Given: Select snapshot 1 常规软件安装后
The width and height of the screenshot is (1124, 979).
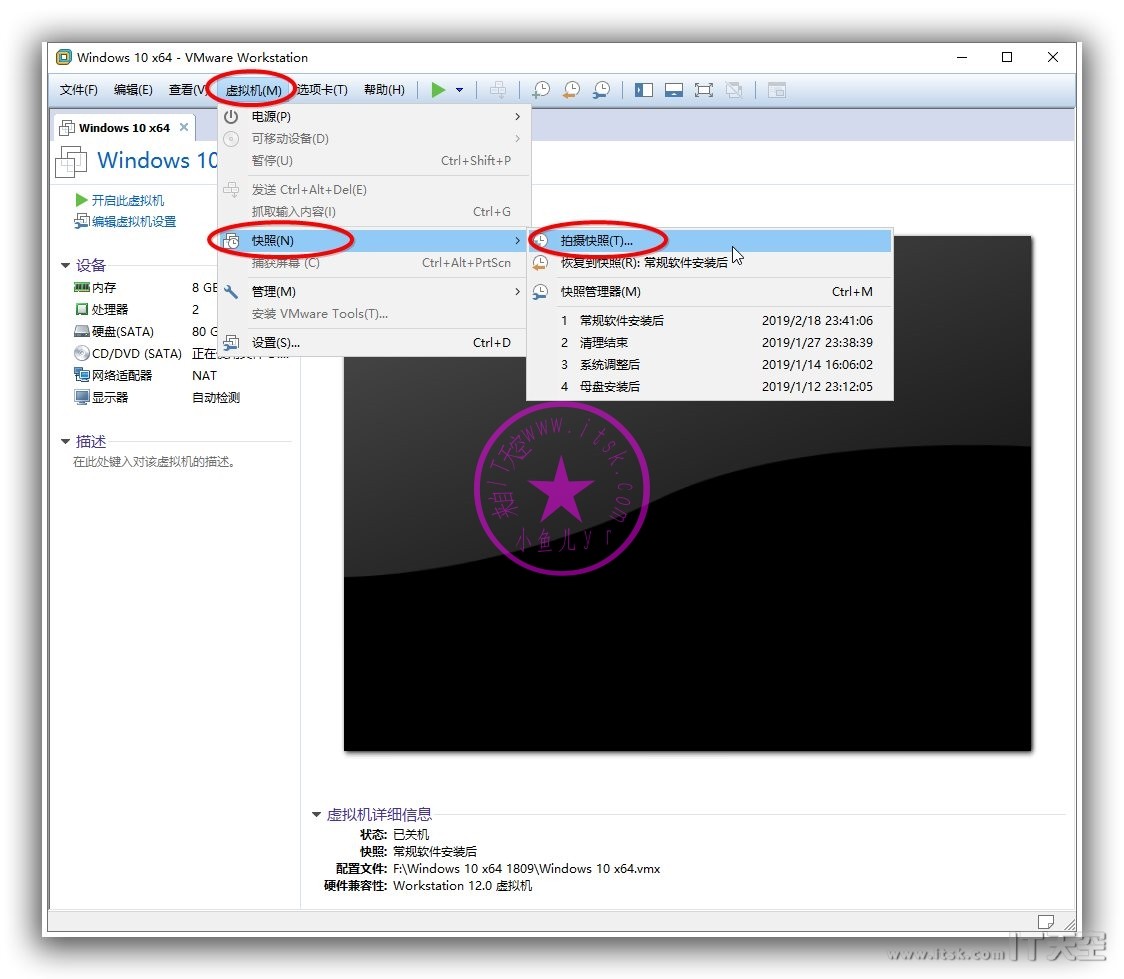Looking at the screenshot, I should click(x=710, y=320).
